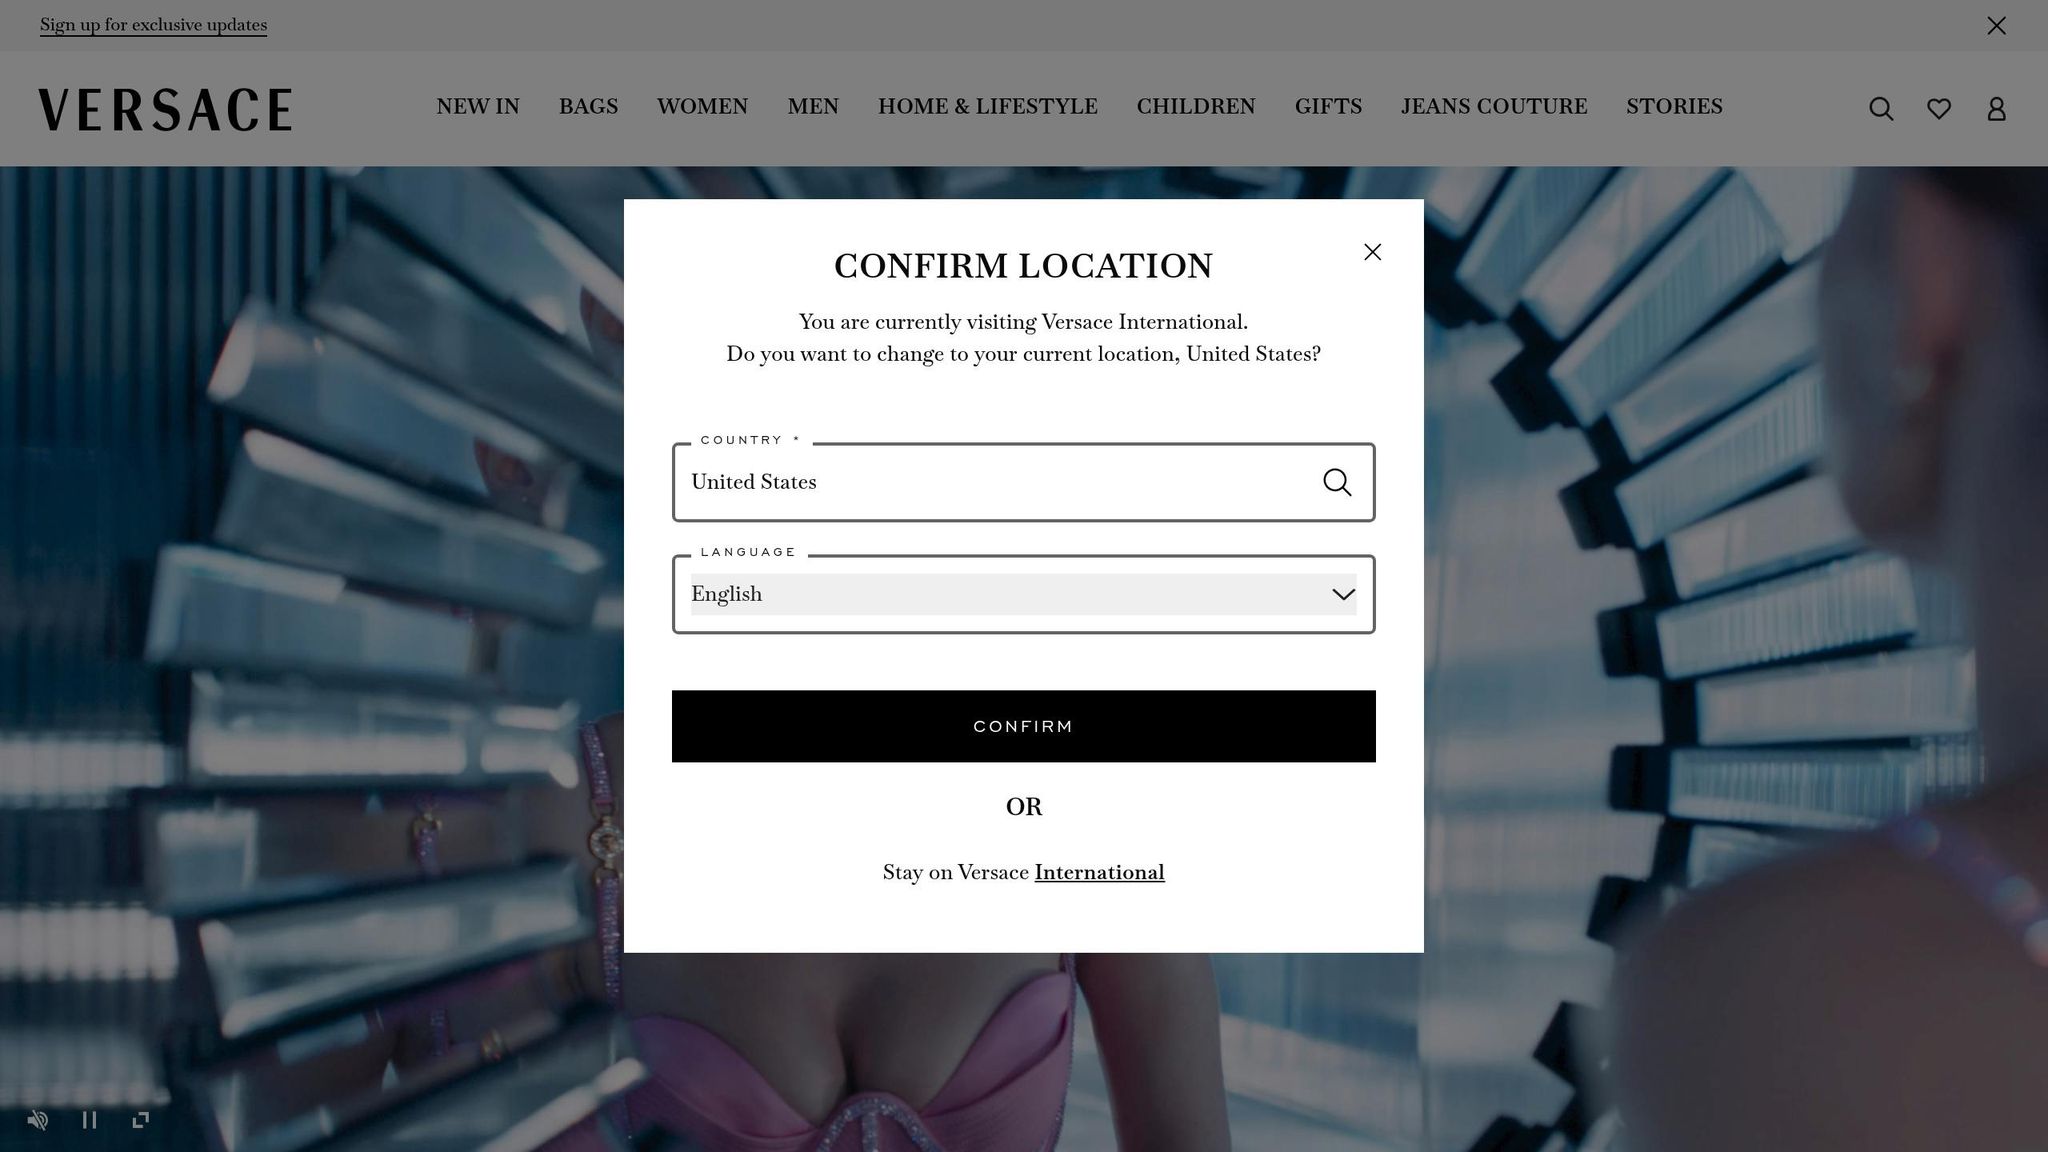Open the account profile icon
The image size is (2048, 1152).
(1996, 109)
